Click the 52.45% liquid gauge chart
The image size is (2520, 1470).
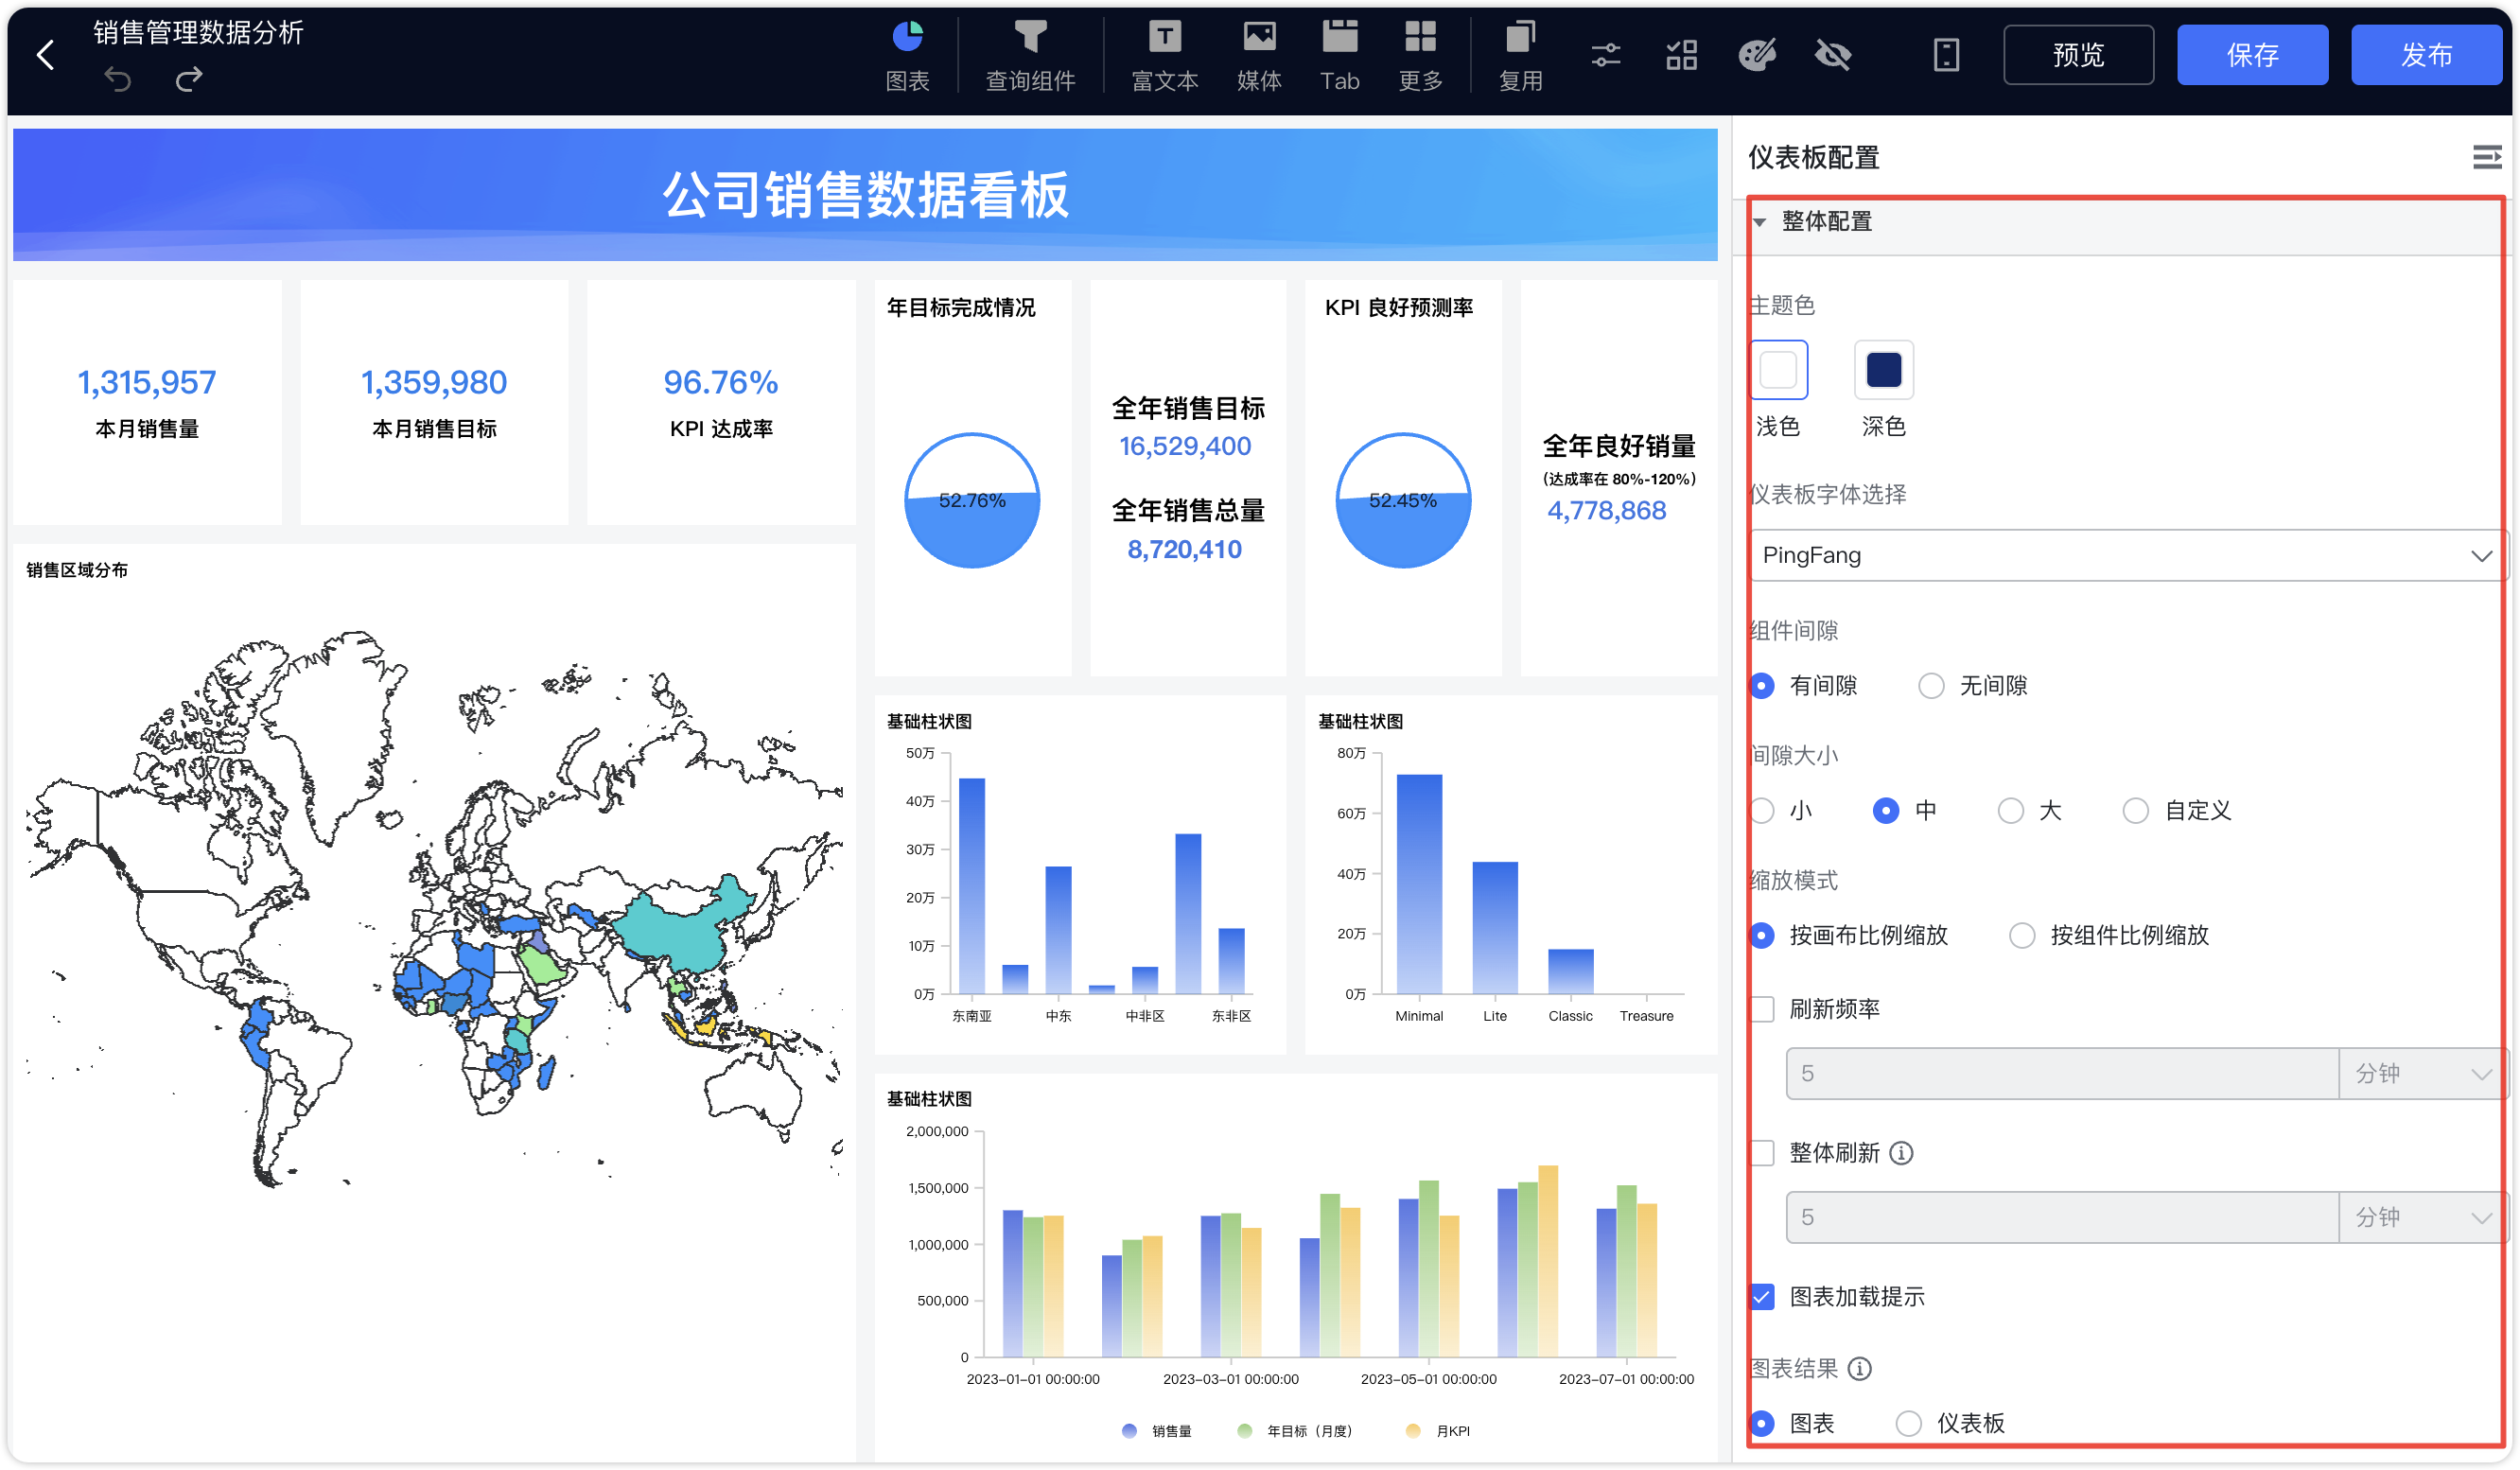[1403, 500]
